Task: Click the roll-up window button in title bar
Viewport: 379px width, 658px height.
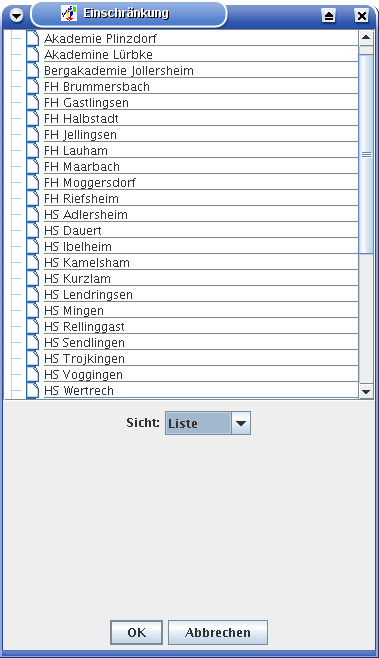Action: tap(329, 16)
